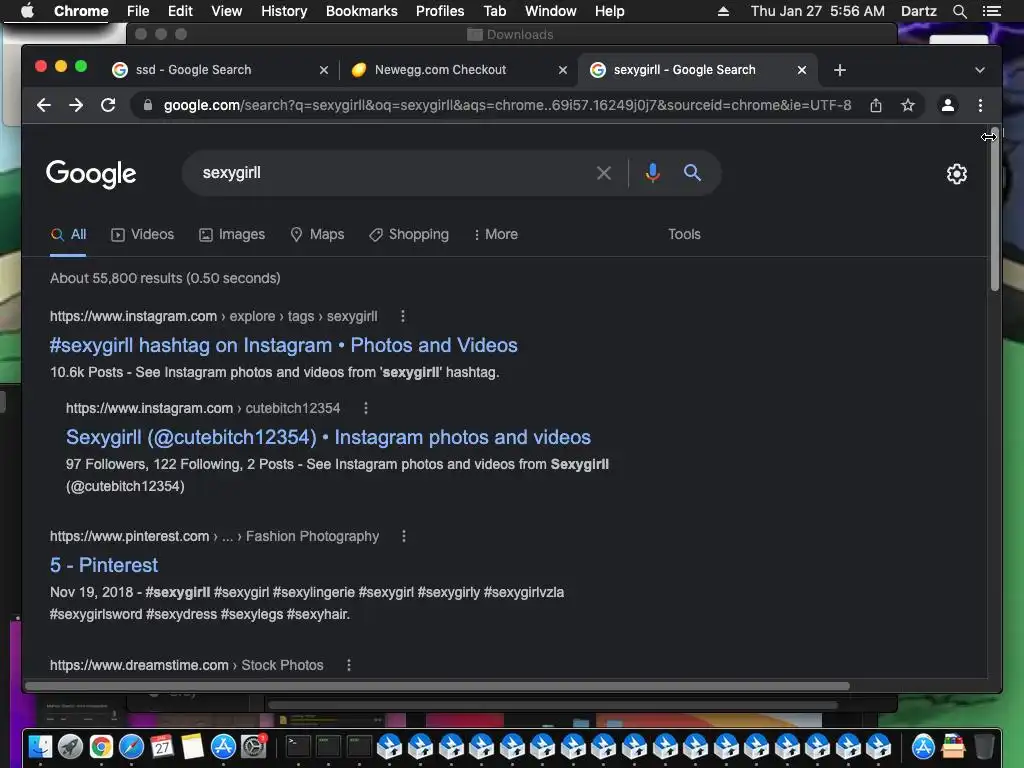Screen dimensions: 1024x768
Task: Click the Dartz user name in menu bar
Action: point(918,11)
